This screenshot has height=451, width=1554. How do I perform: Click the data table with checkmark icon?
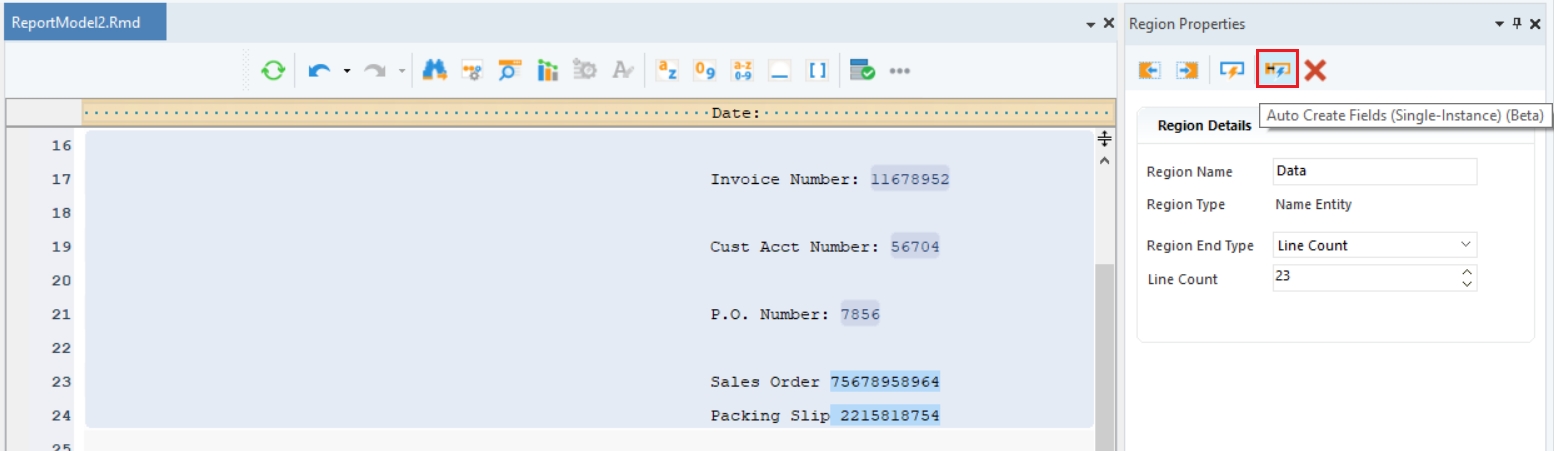coord(862,71)
